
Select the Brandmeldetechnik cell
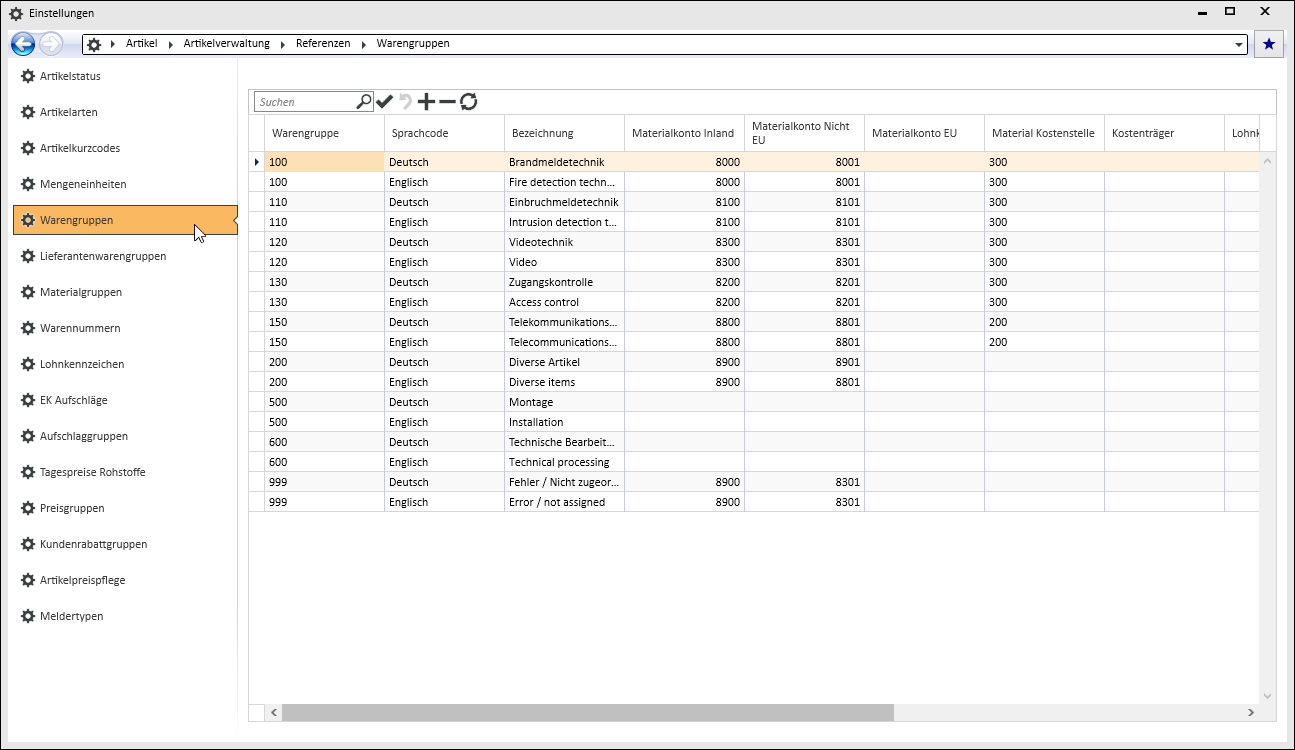pyautogui.click(x=565, y=162)
